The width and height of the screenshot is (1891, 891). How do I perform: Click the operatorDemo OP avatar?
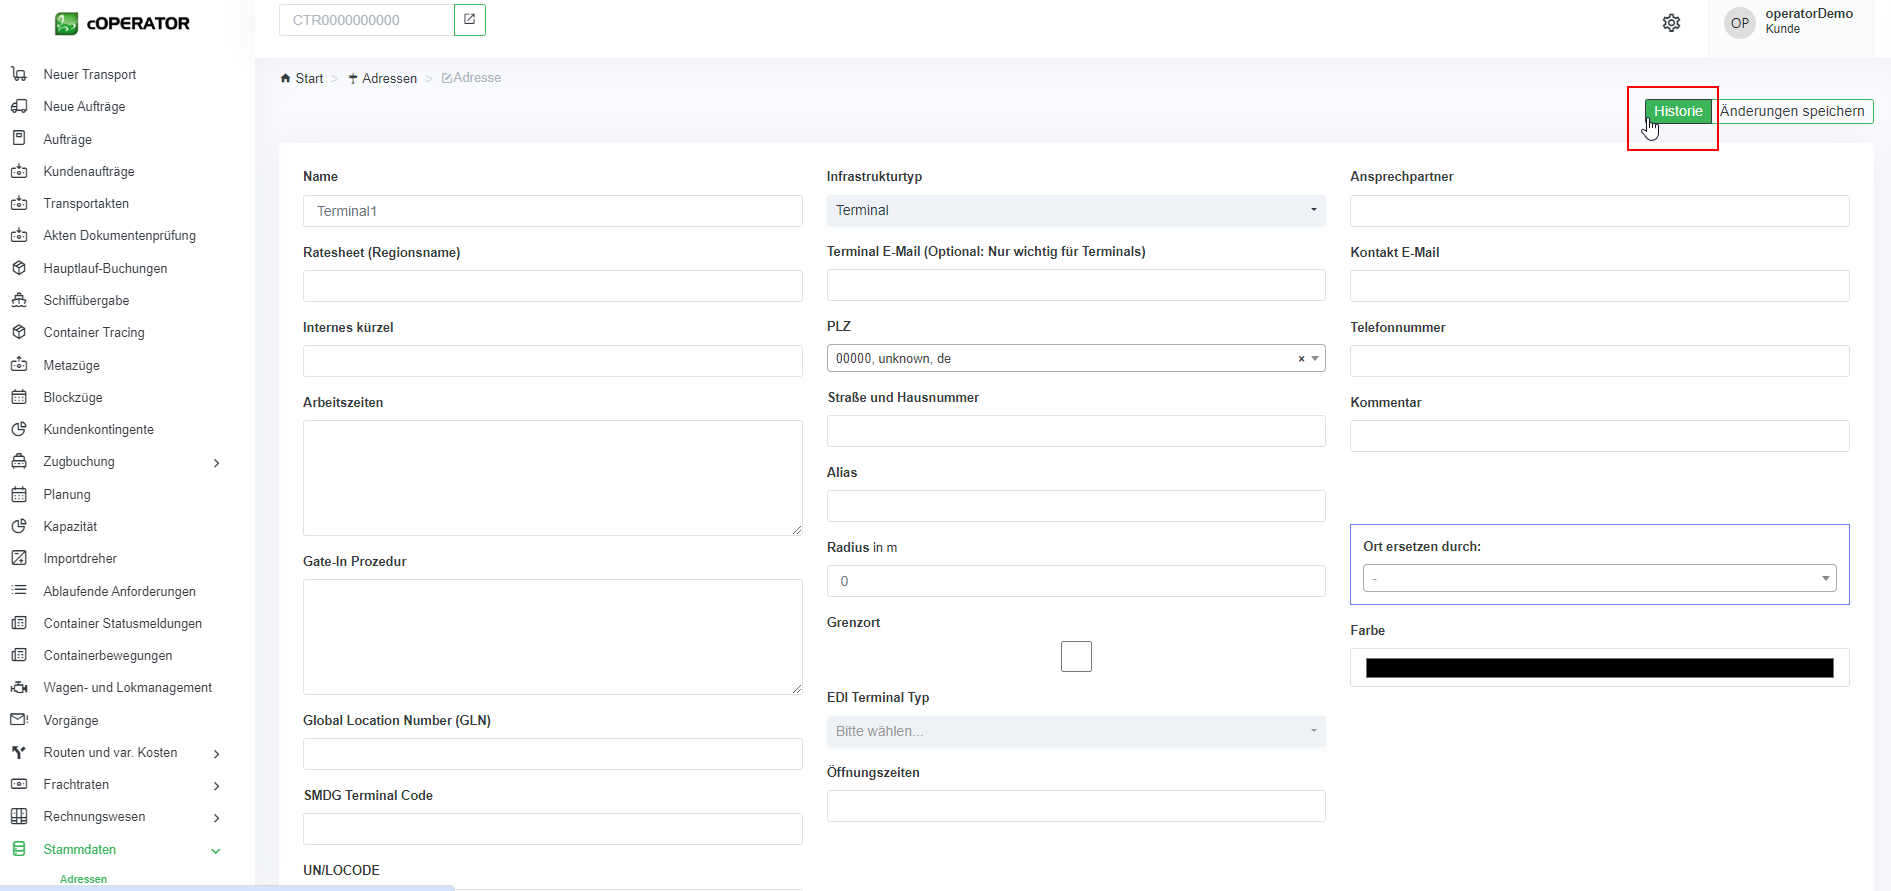tap(1740, 23)
